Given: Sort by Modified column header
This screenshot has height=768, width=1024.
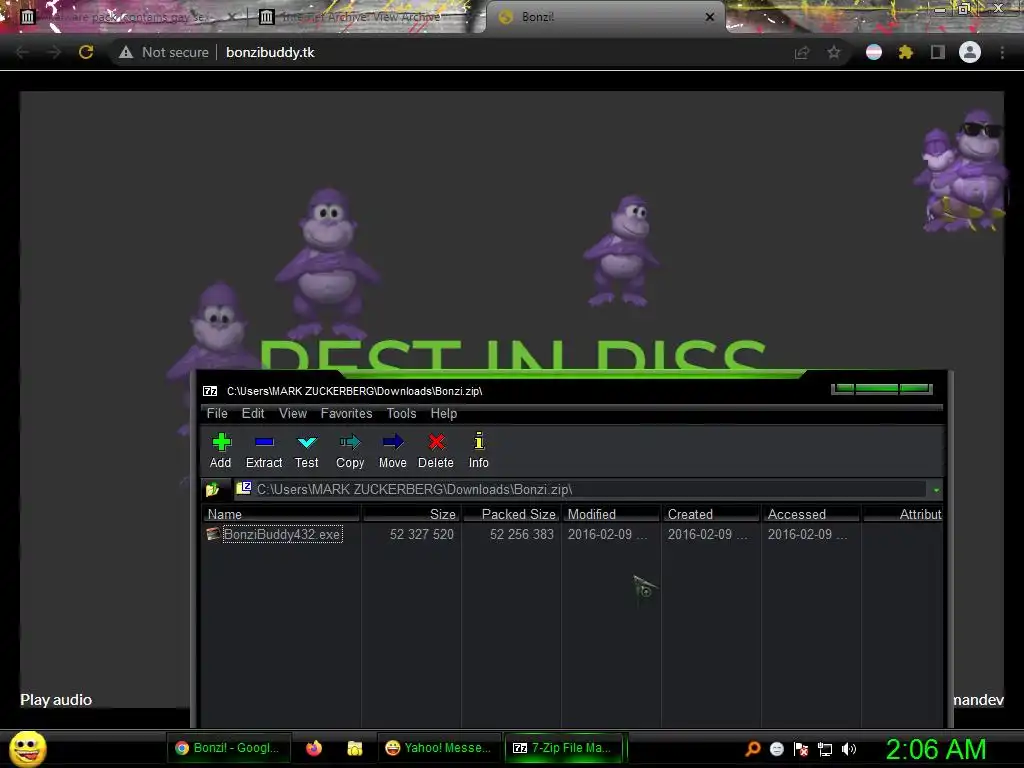Looking at the screenshot, I should (612, 514).
